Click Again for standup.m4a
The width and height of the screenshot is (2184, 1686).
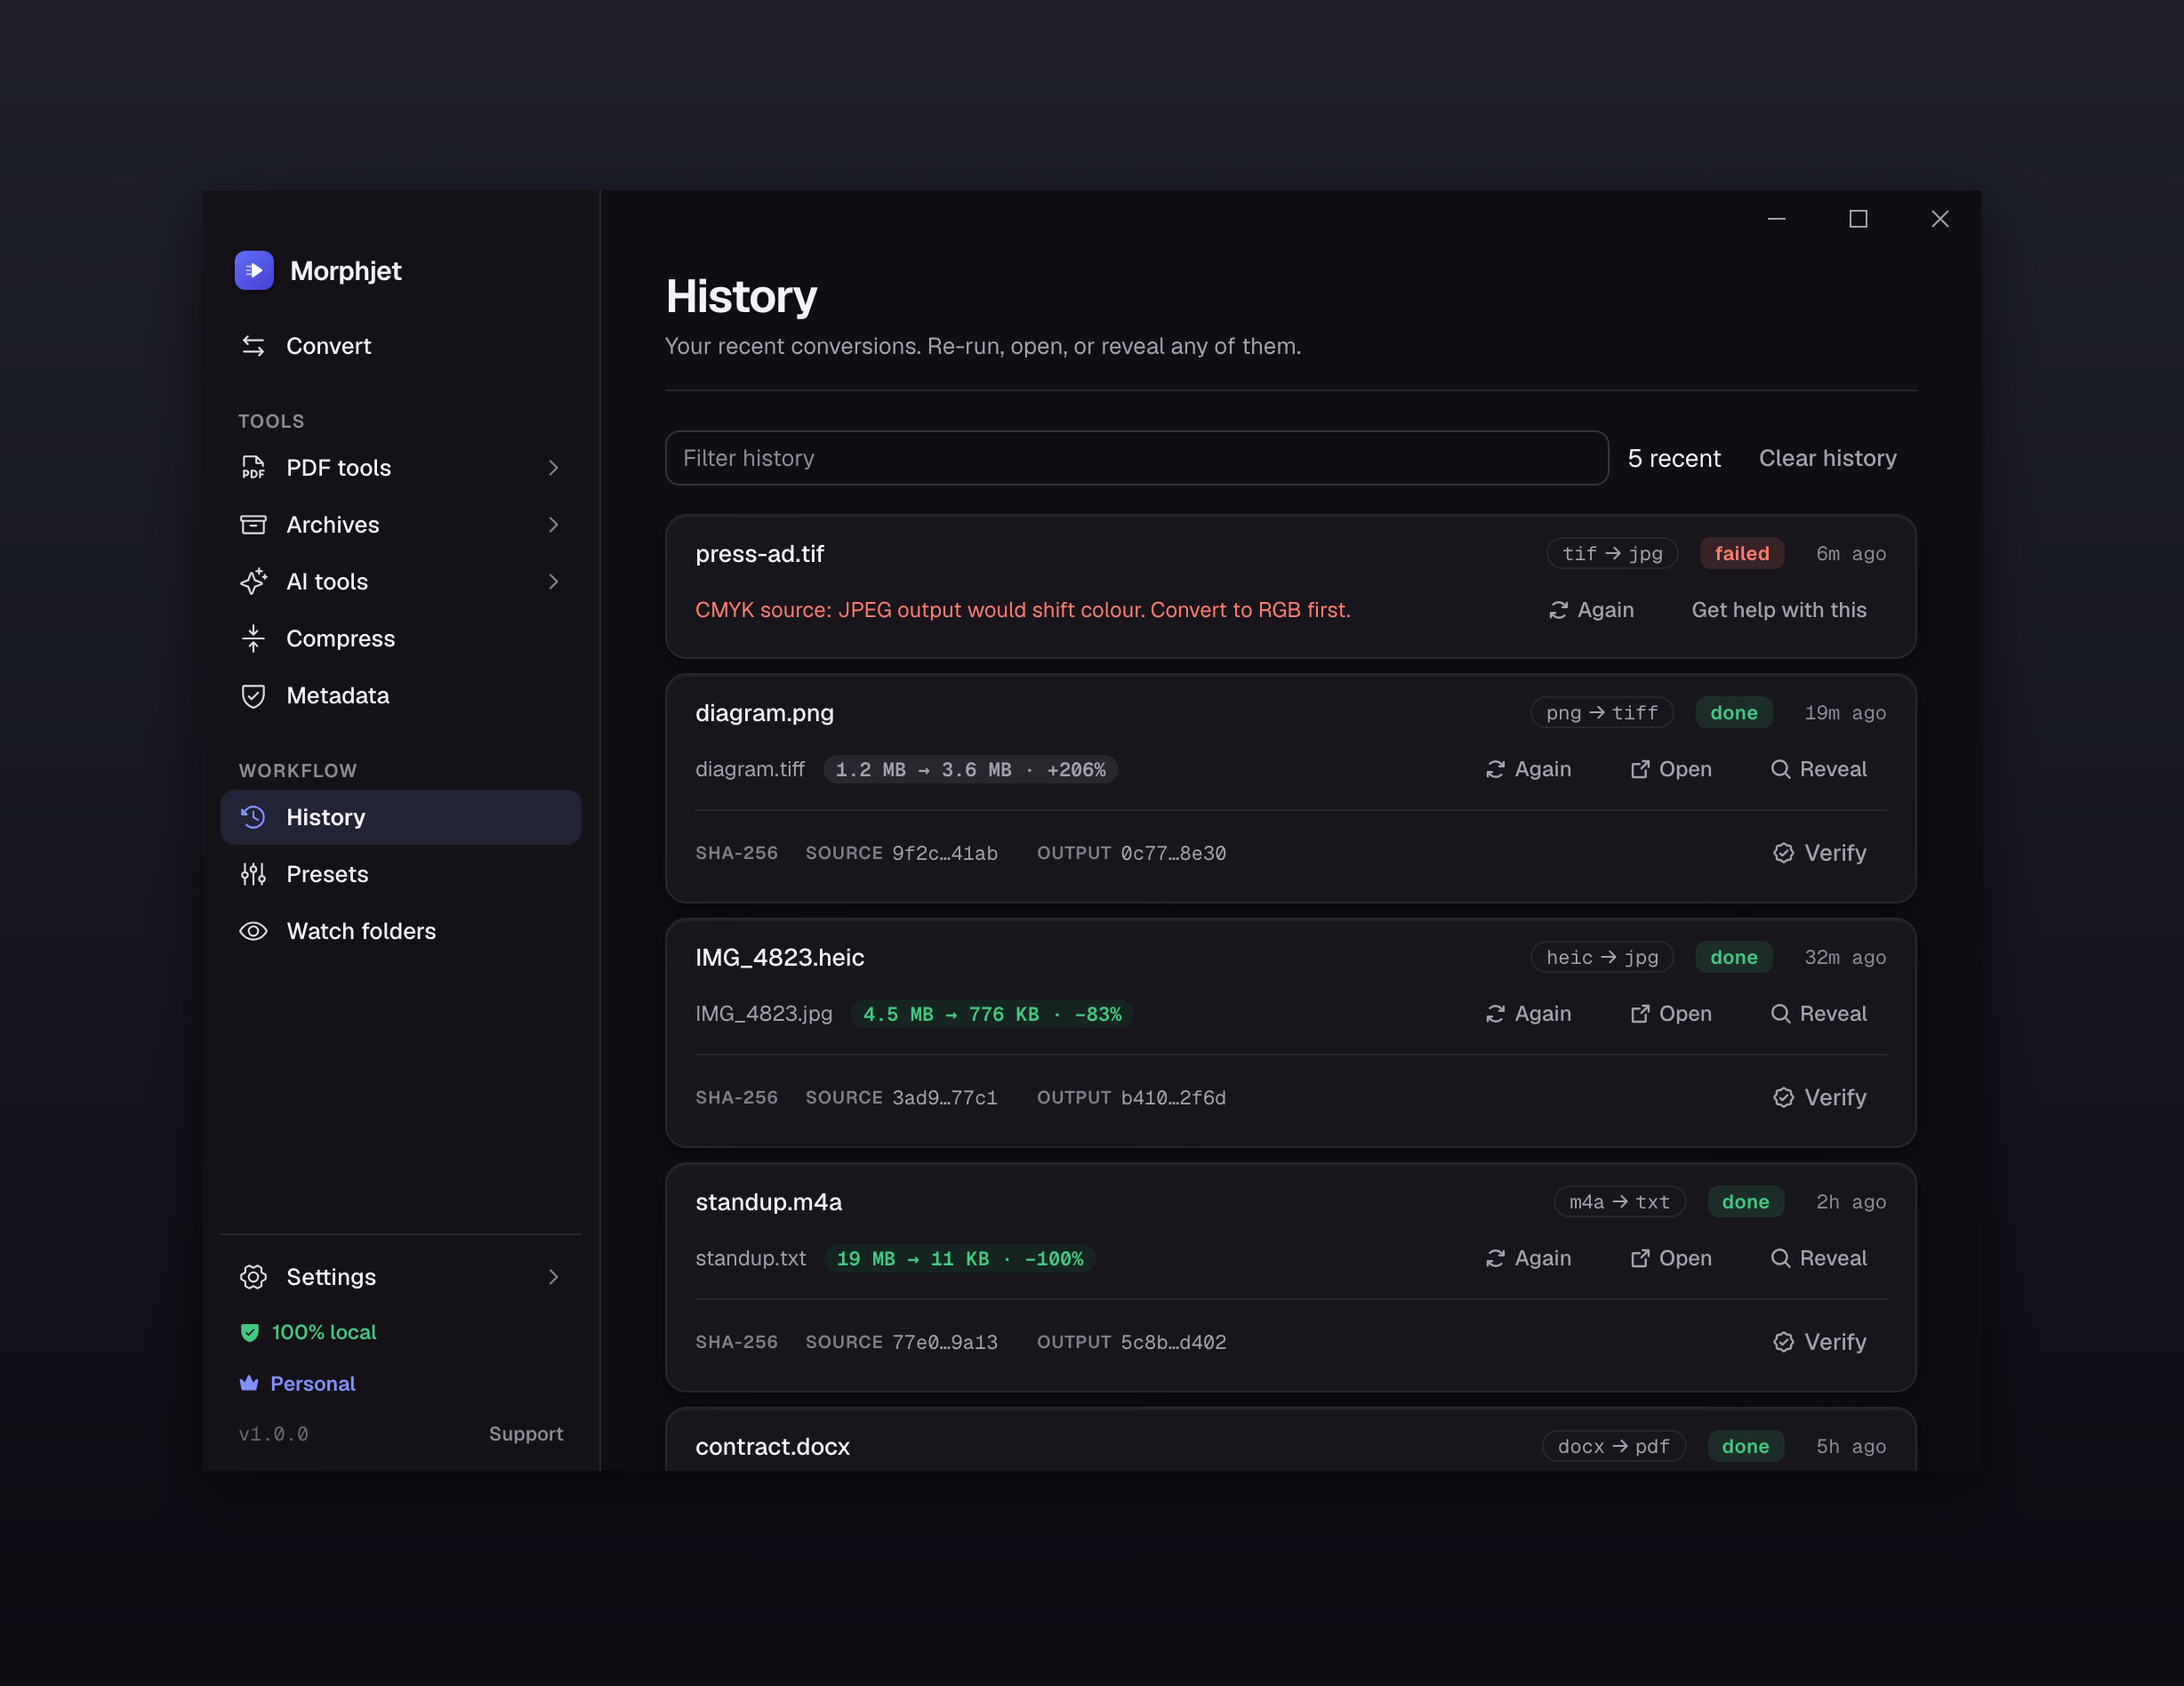point(1528,1258)
